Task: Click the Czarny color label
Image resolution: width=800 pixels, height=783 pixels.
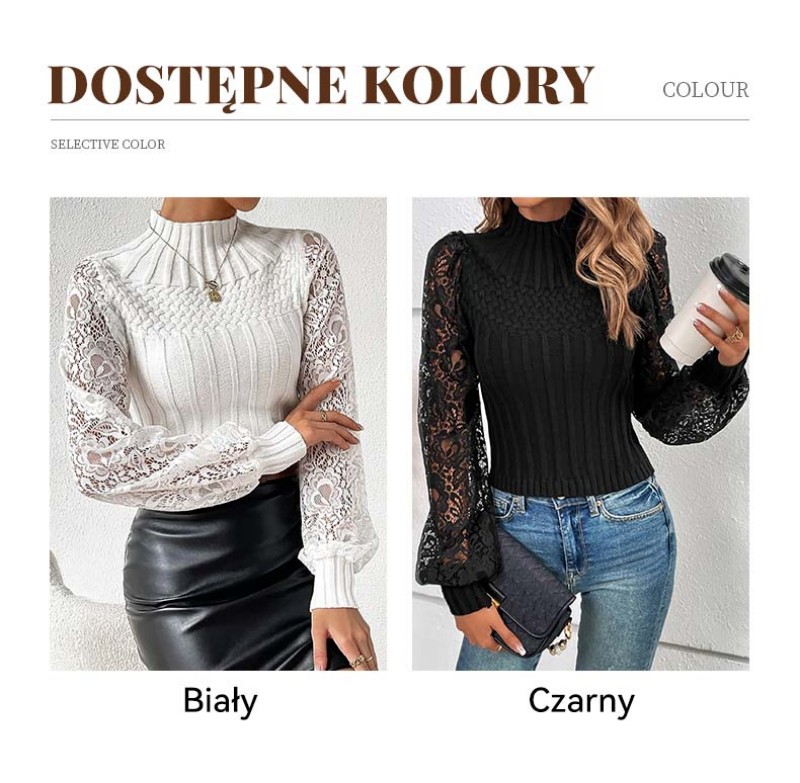Action: pyautogui.click(x=581, y=701)
